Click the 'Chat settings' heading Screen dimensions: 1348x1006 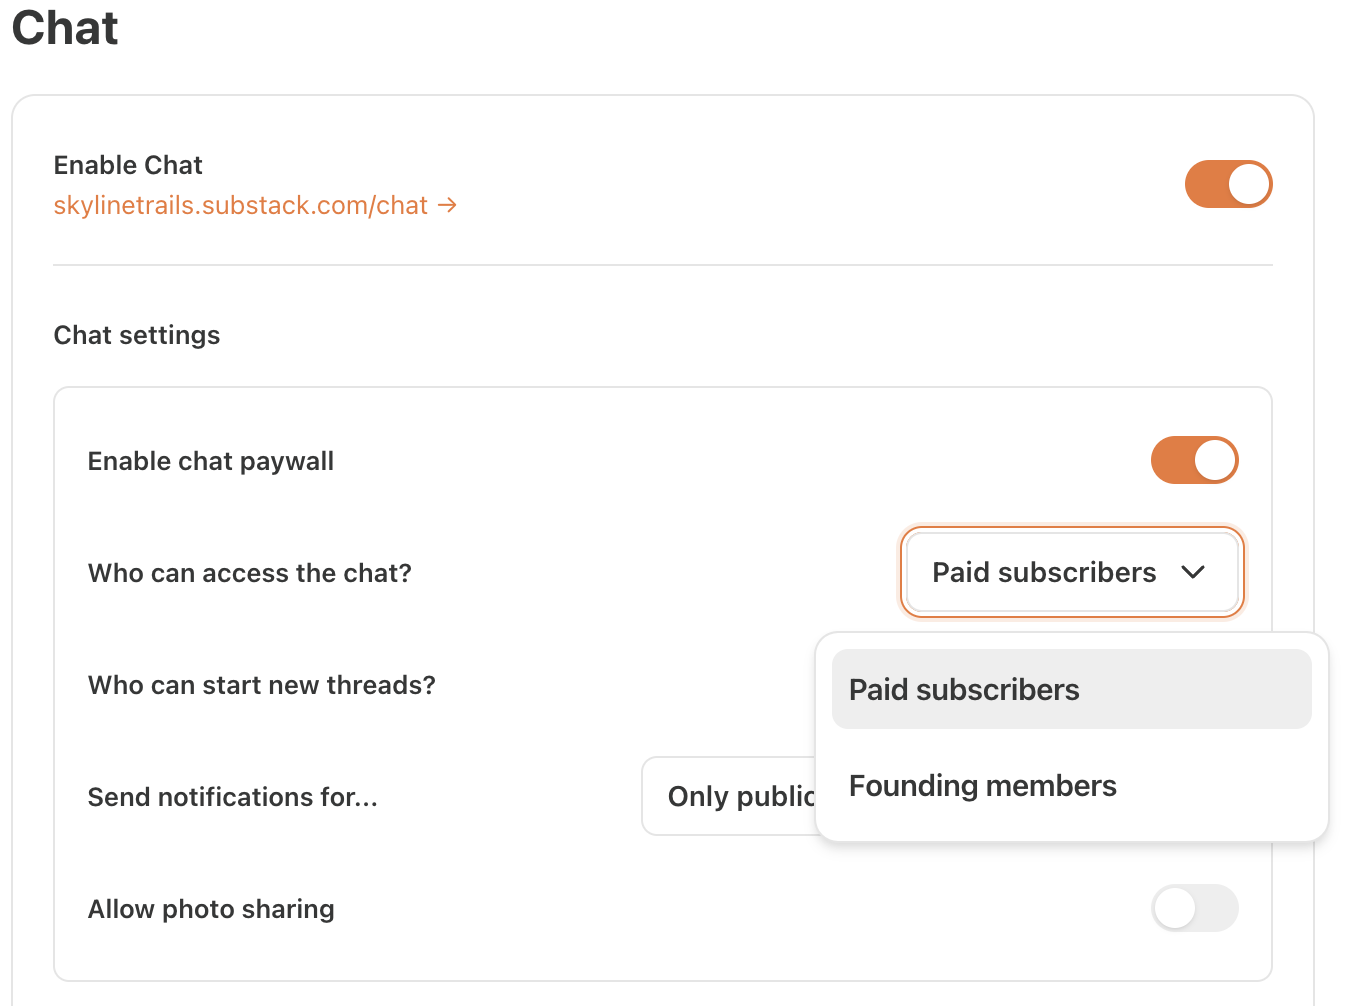137,334
